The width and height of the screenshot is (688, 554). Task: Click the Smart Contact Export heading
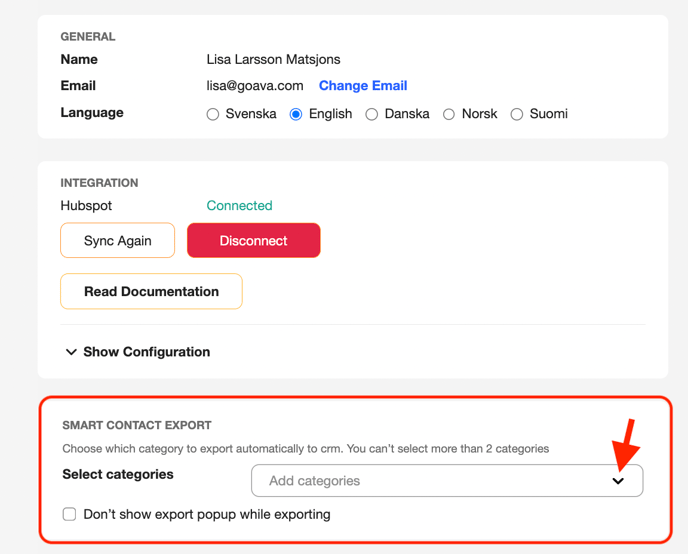pyautogui.click(x=137, y=425)
